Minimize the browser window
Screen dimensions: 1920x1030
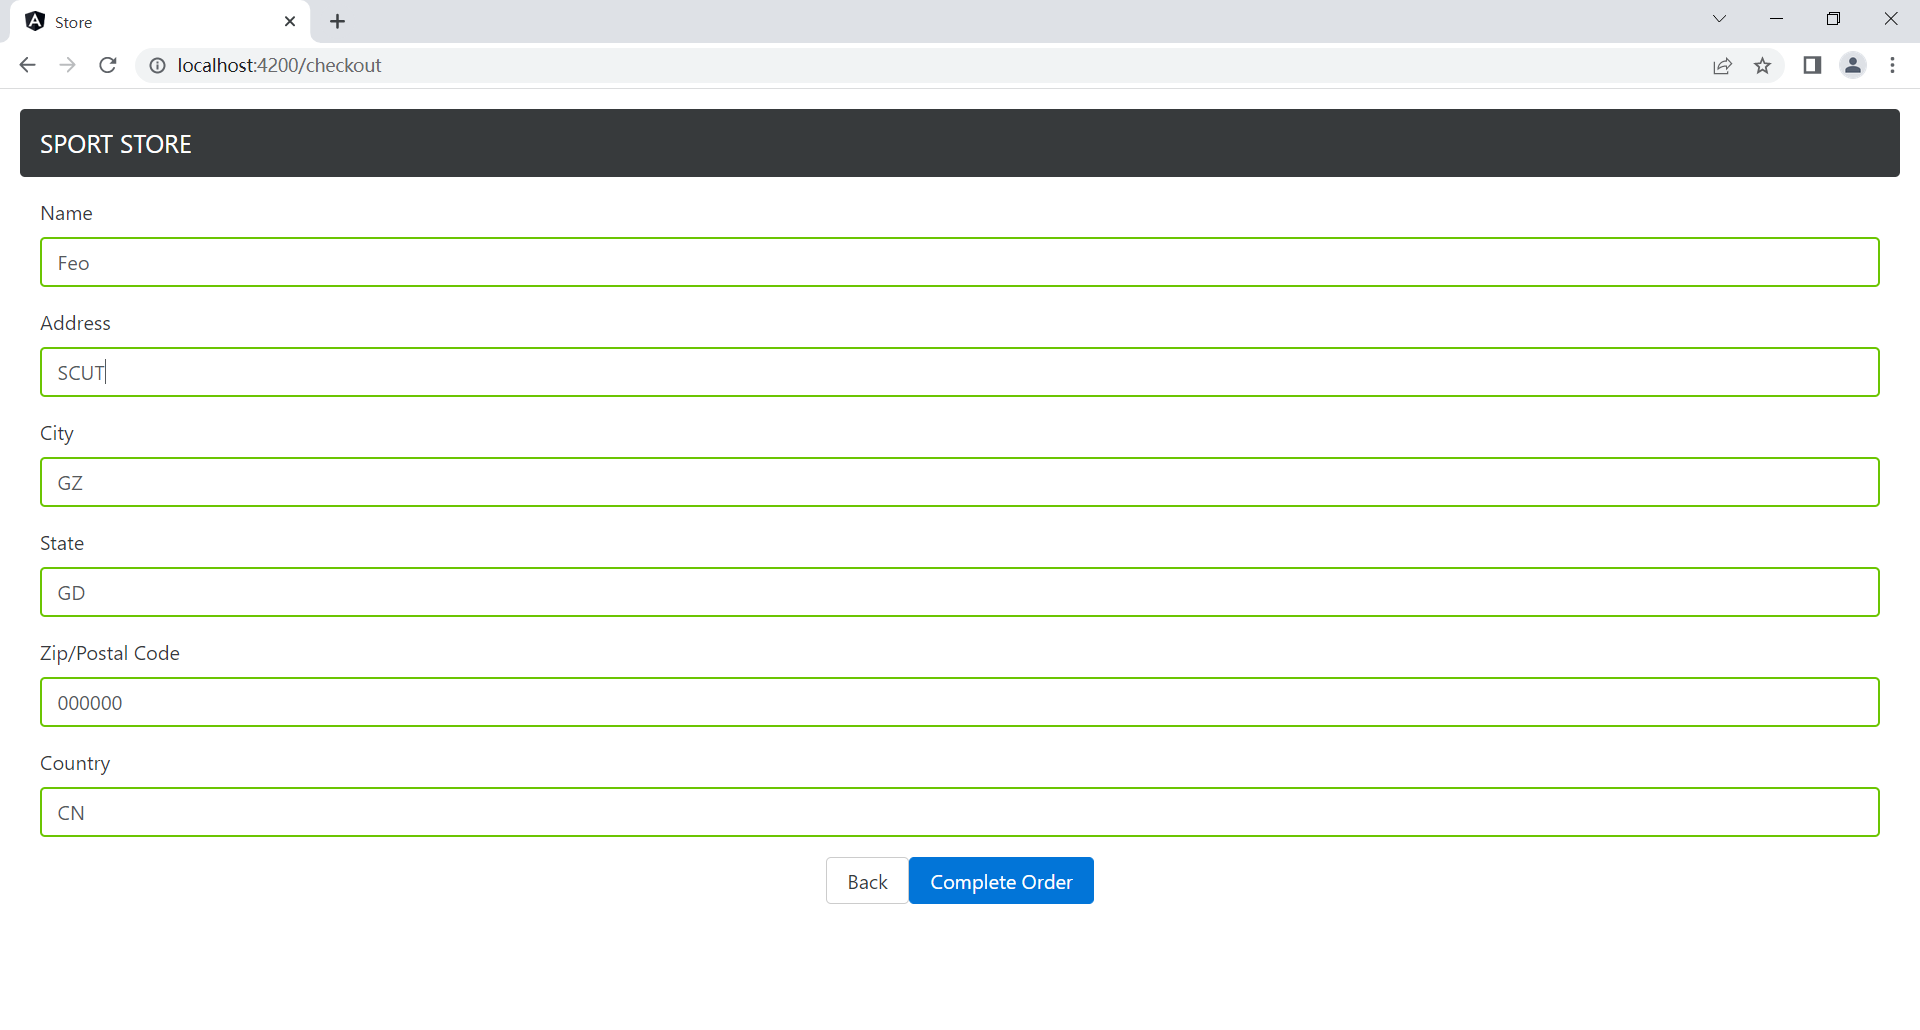pyautogui.click(x=1776, y=19)
